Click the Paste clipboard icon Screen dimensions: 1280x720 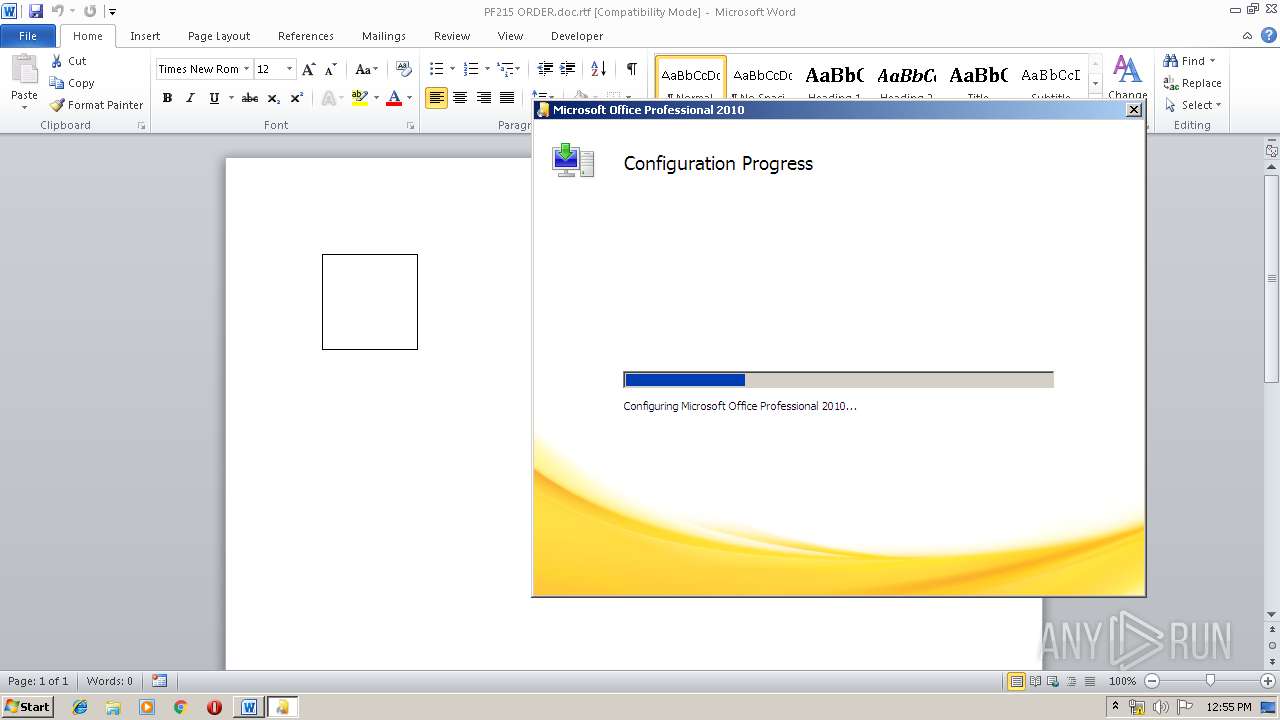[x=24, y=70]
